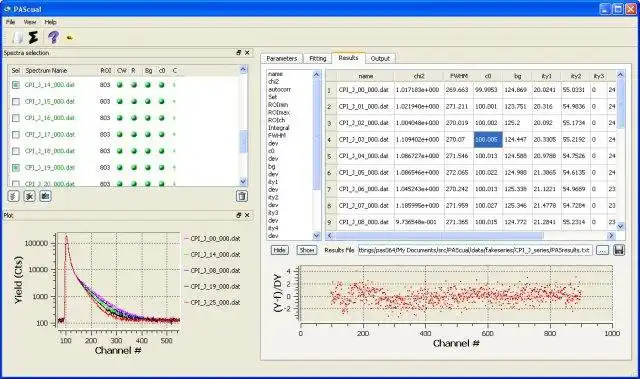This screenshot has height=379, width=640.
Task: Click the column list vertical scrollbar thumb
Action: click(316, 134)
